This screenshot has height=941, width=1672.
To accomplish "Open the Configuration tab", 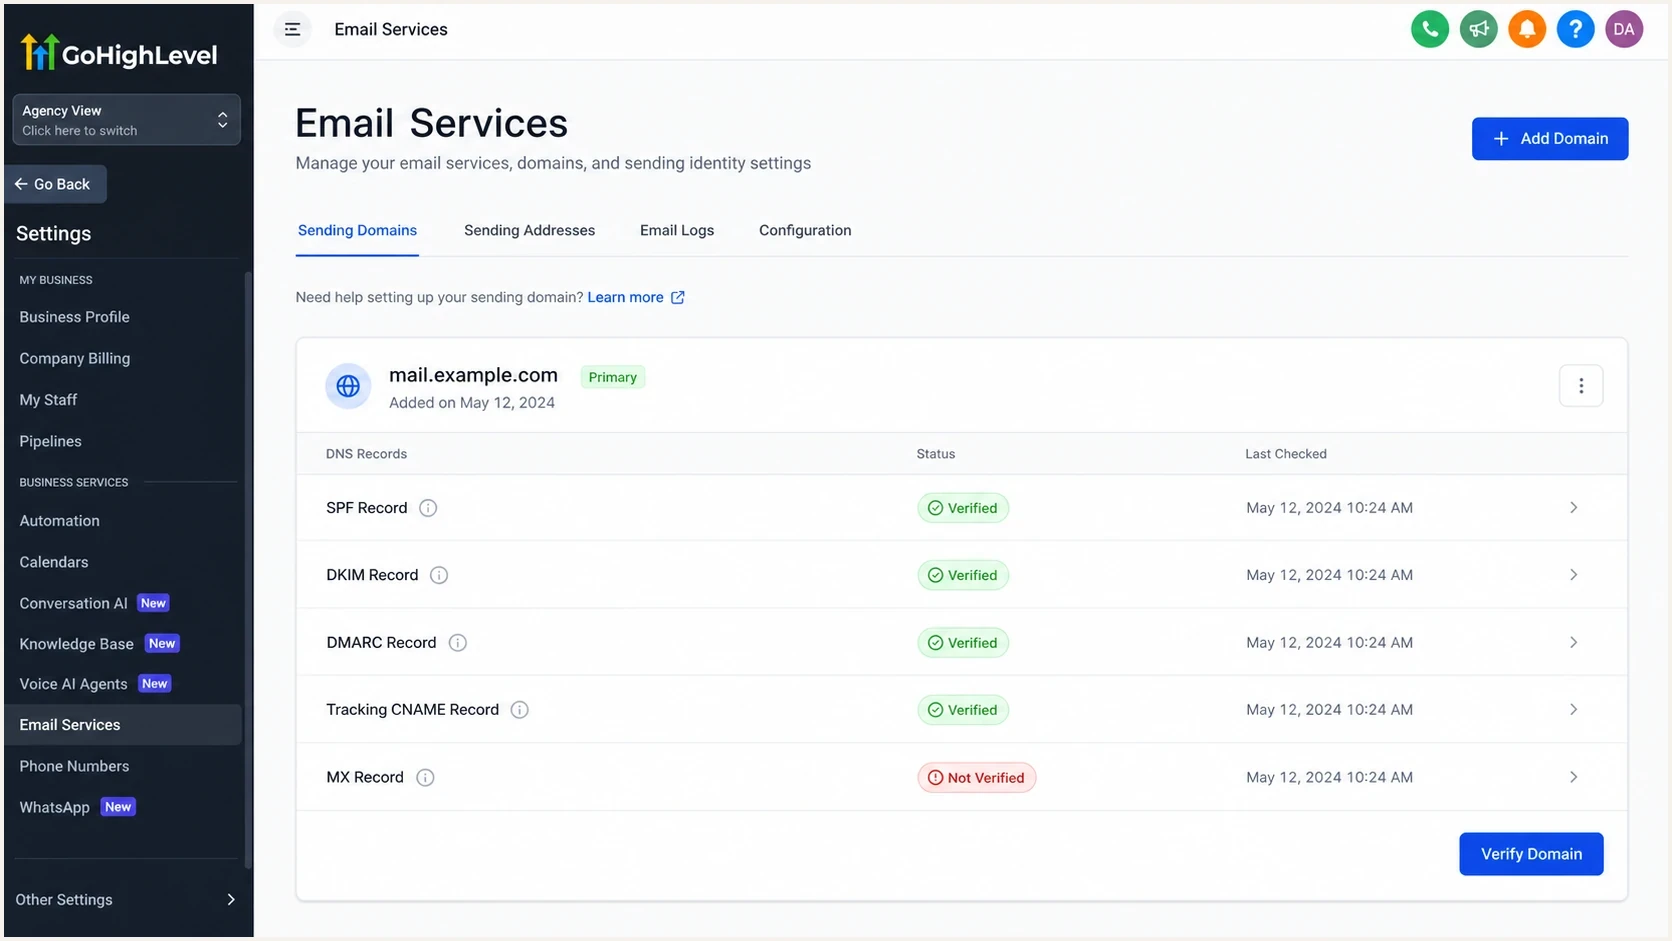I will [805, 230].
